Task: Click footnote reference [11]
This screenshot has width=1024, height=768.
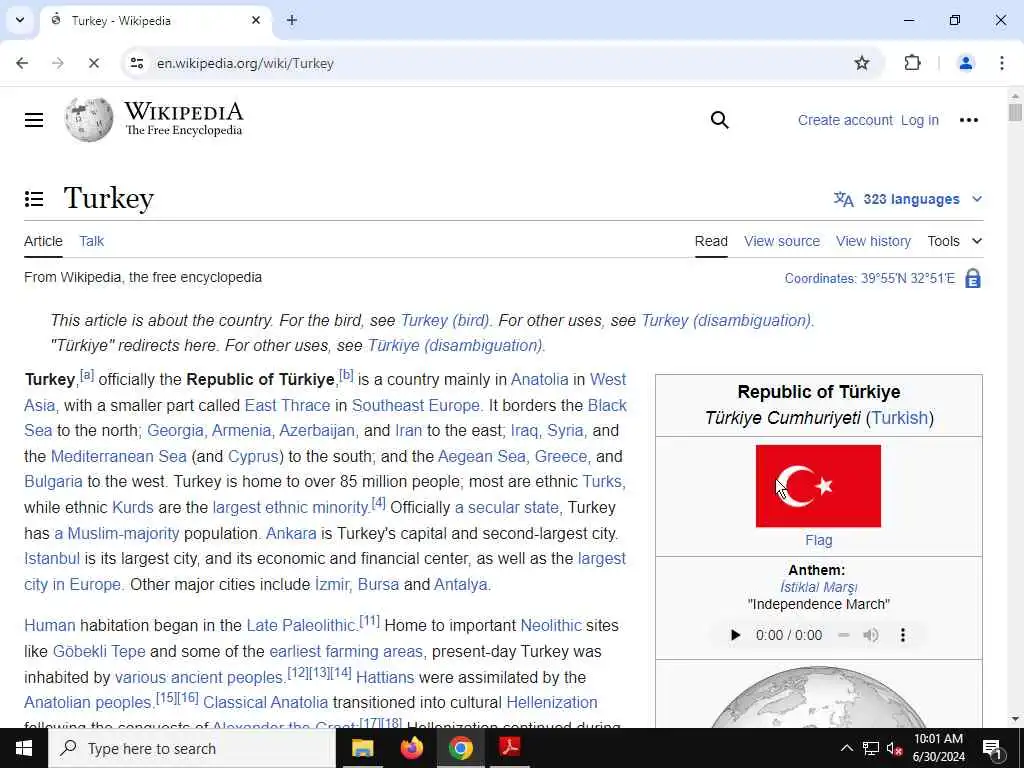Action: (x=369, y=620)
